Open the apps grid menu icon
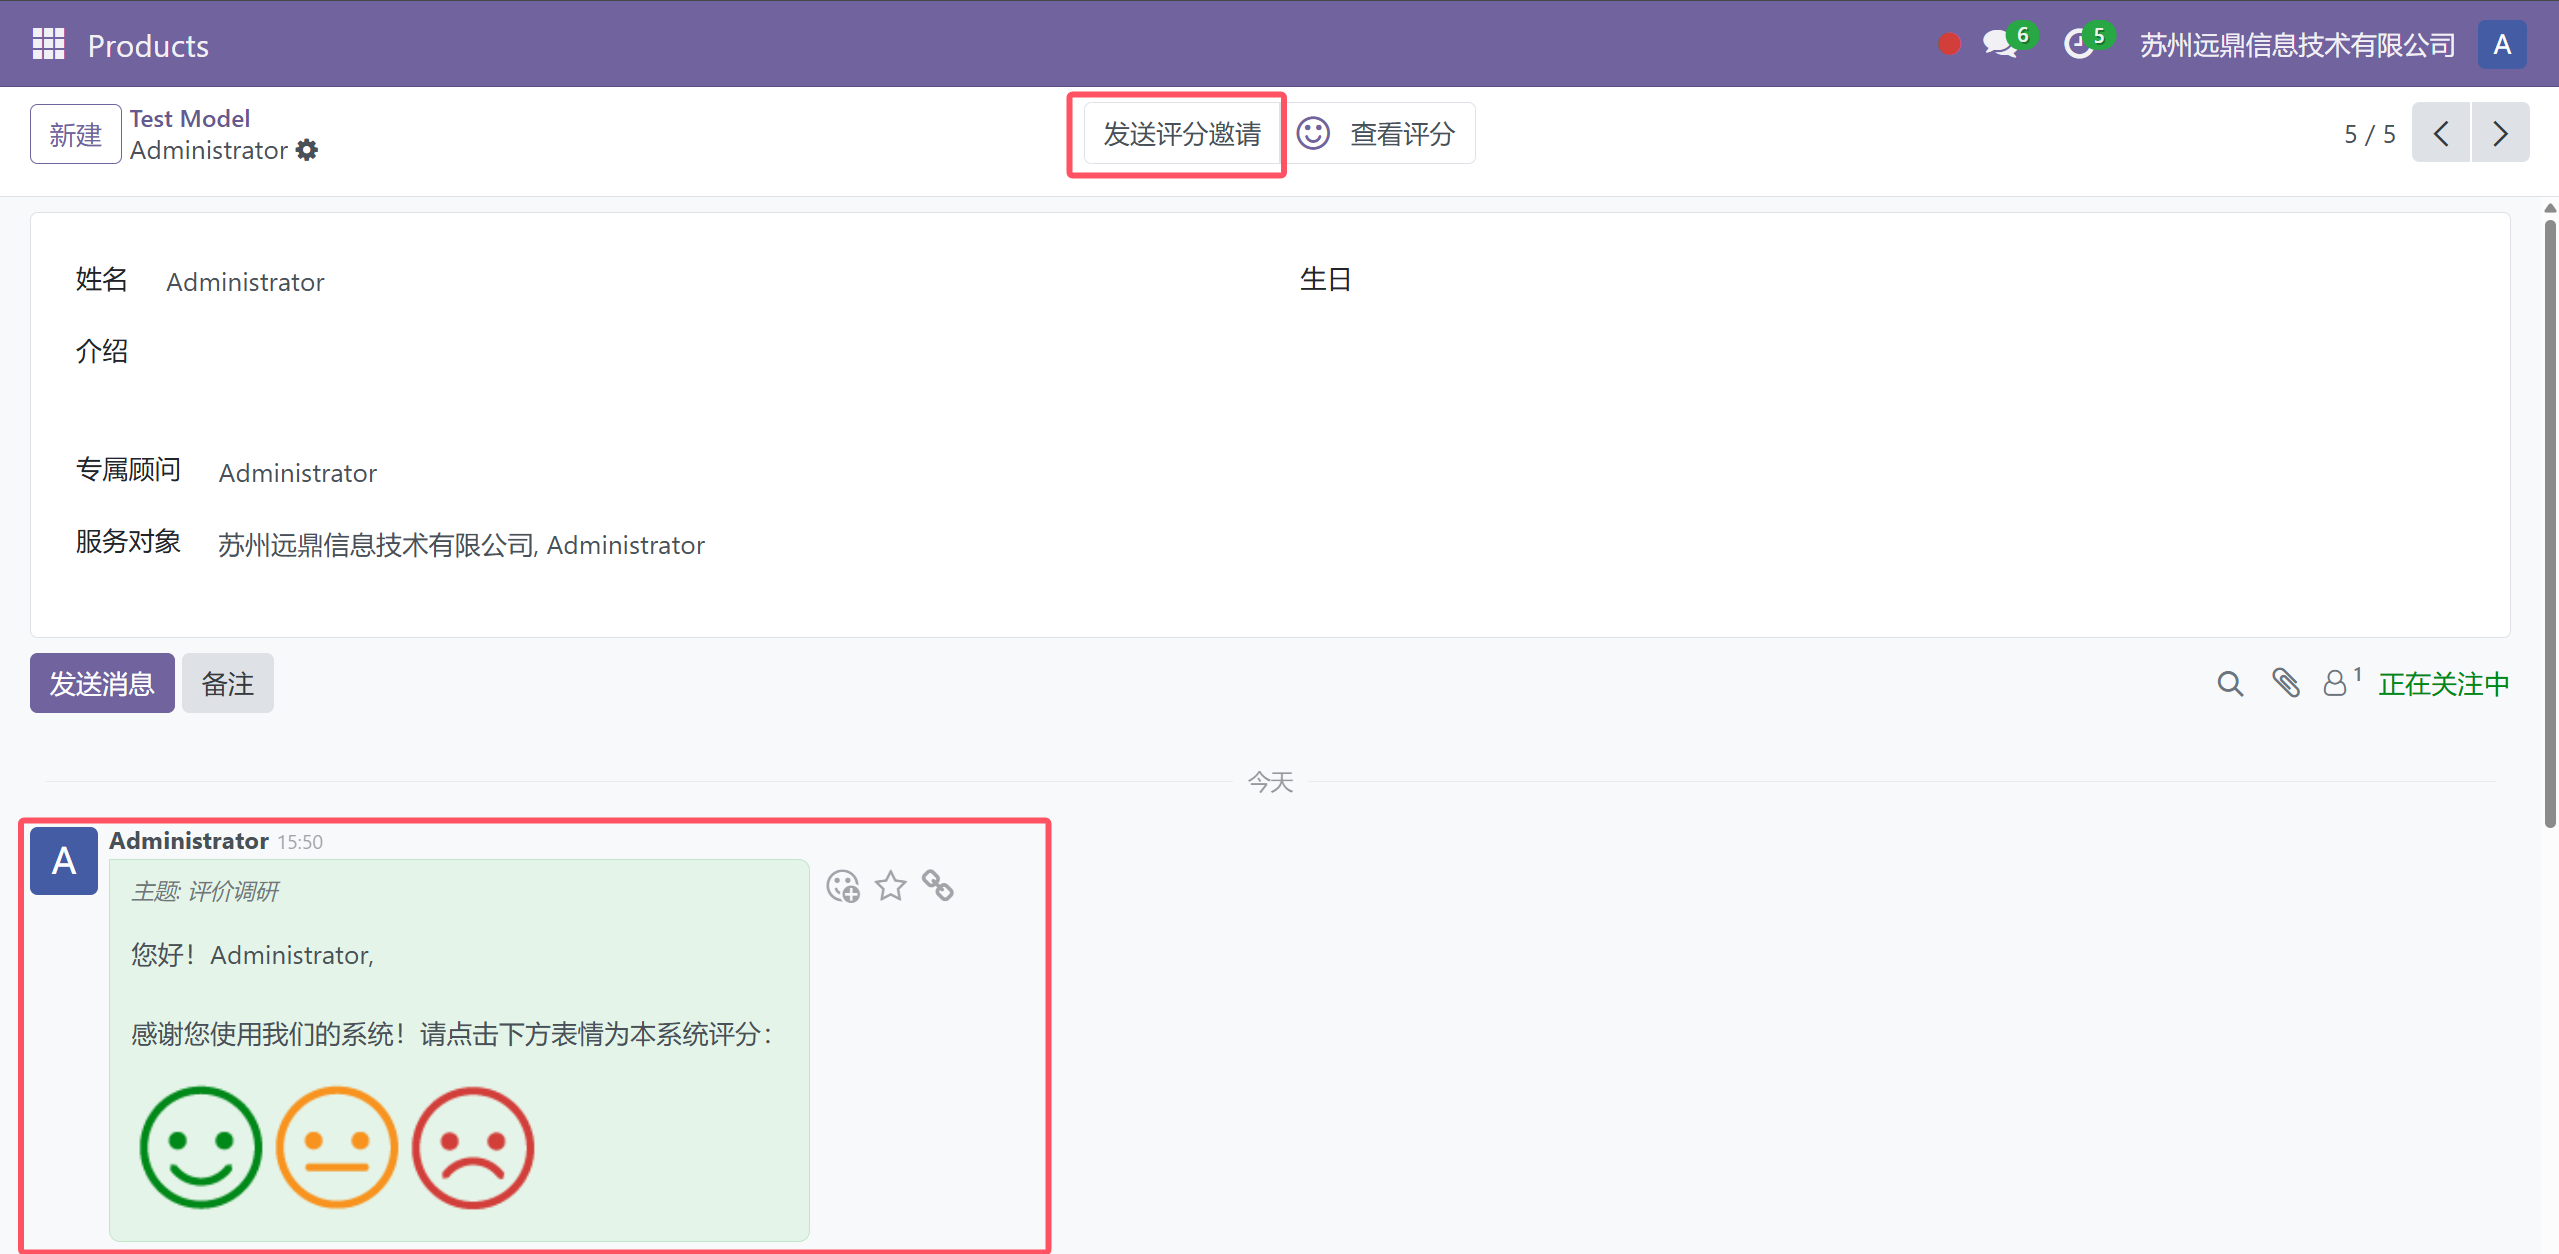The image size is (2559, 1254). (48, 44)
